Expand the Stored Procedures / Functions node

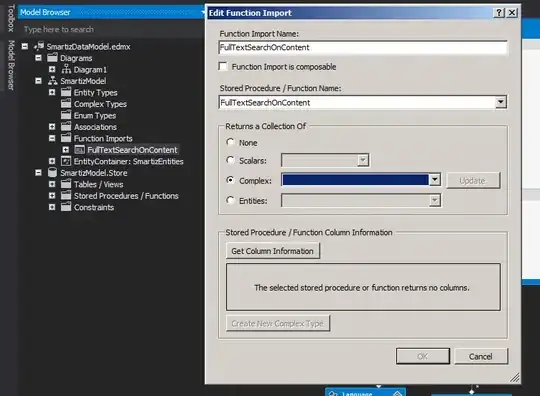click(x=52, y=196)
